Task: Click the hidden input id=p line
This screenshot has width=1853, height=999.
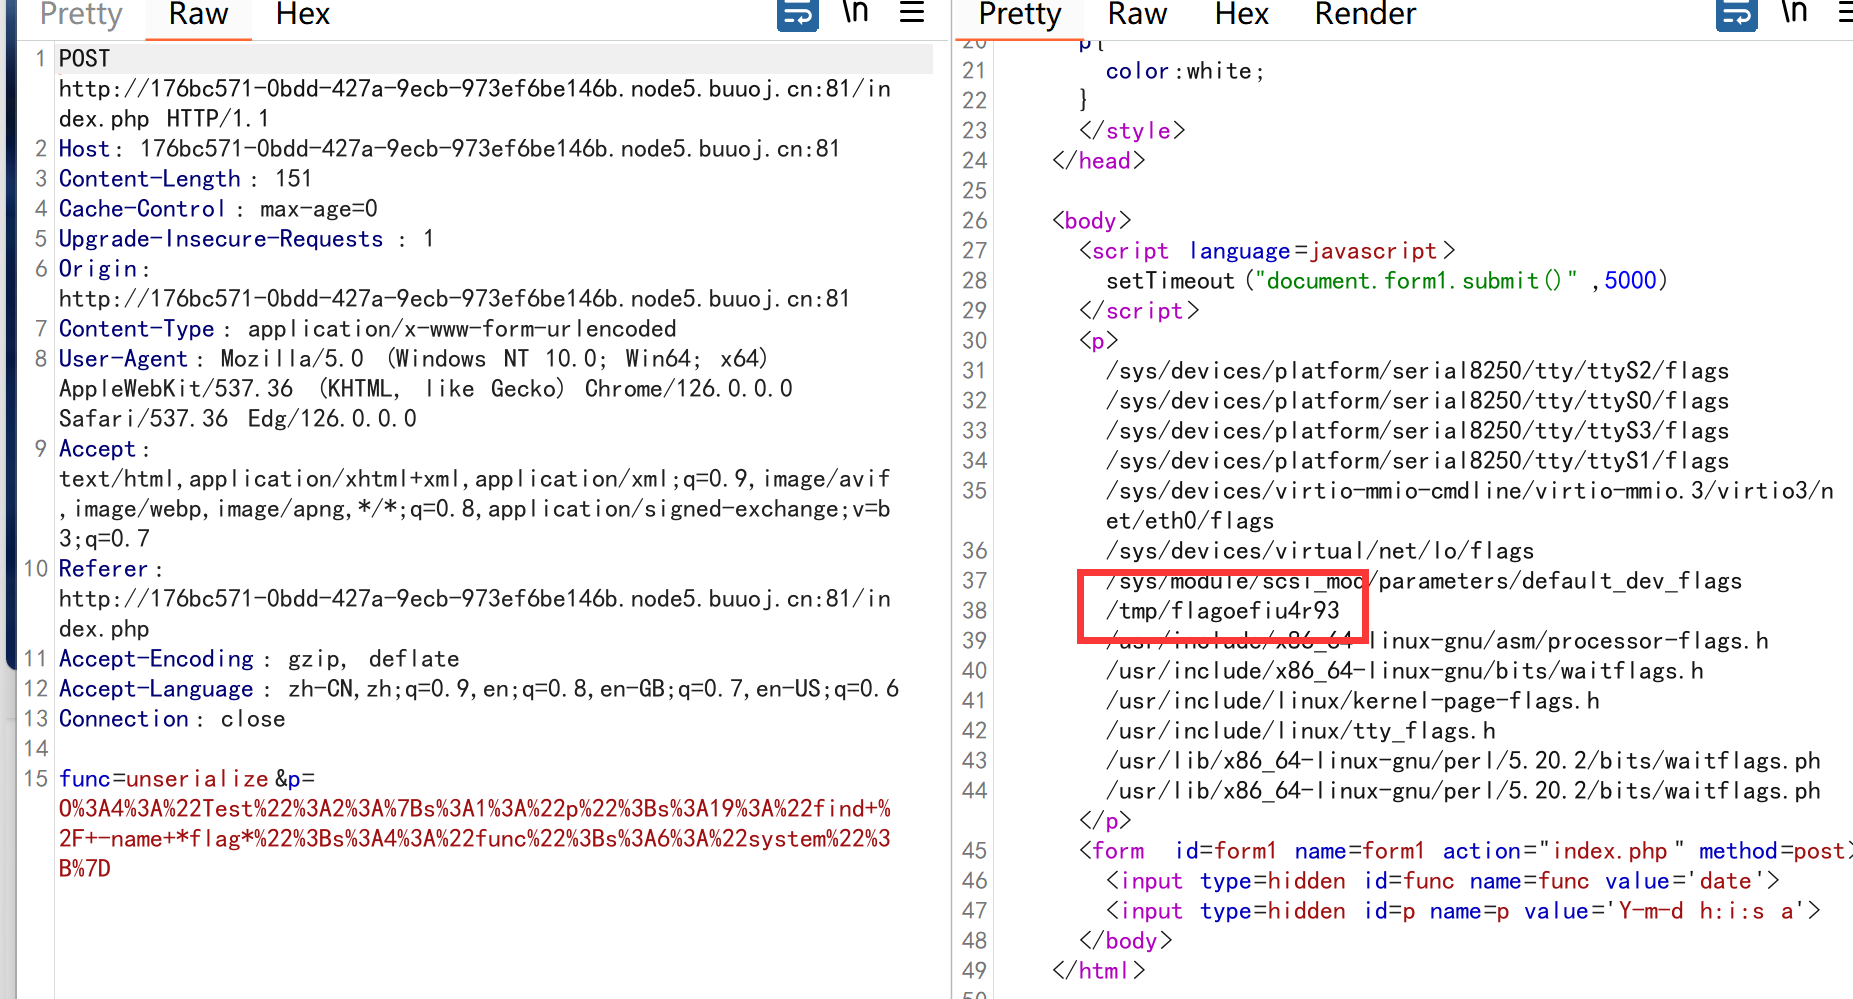Action: pyautogui.click(x=1463, y=911)
